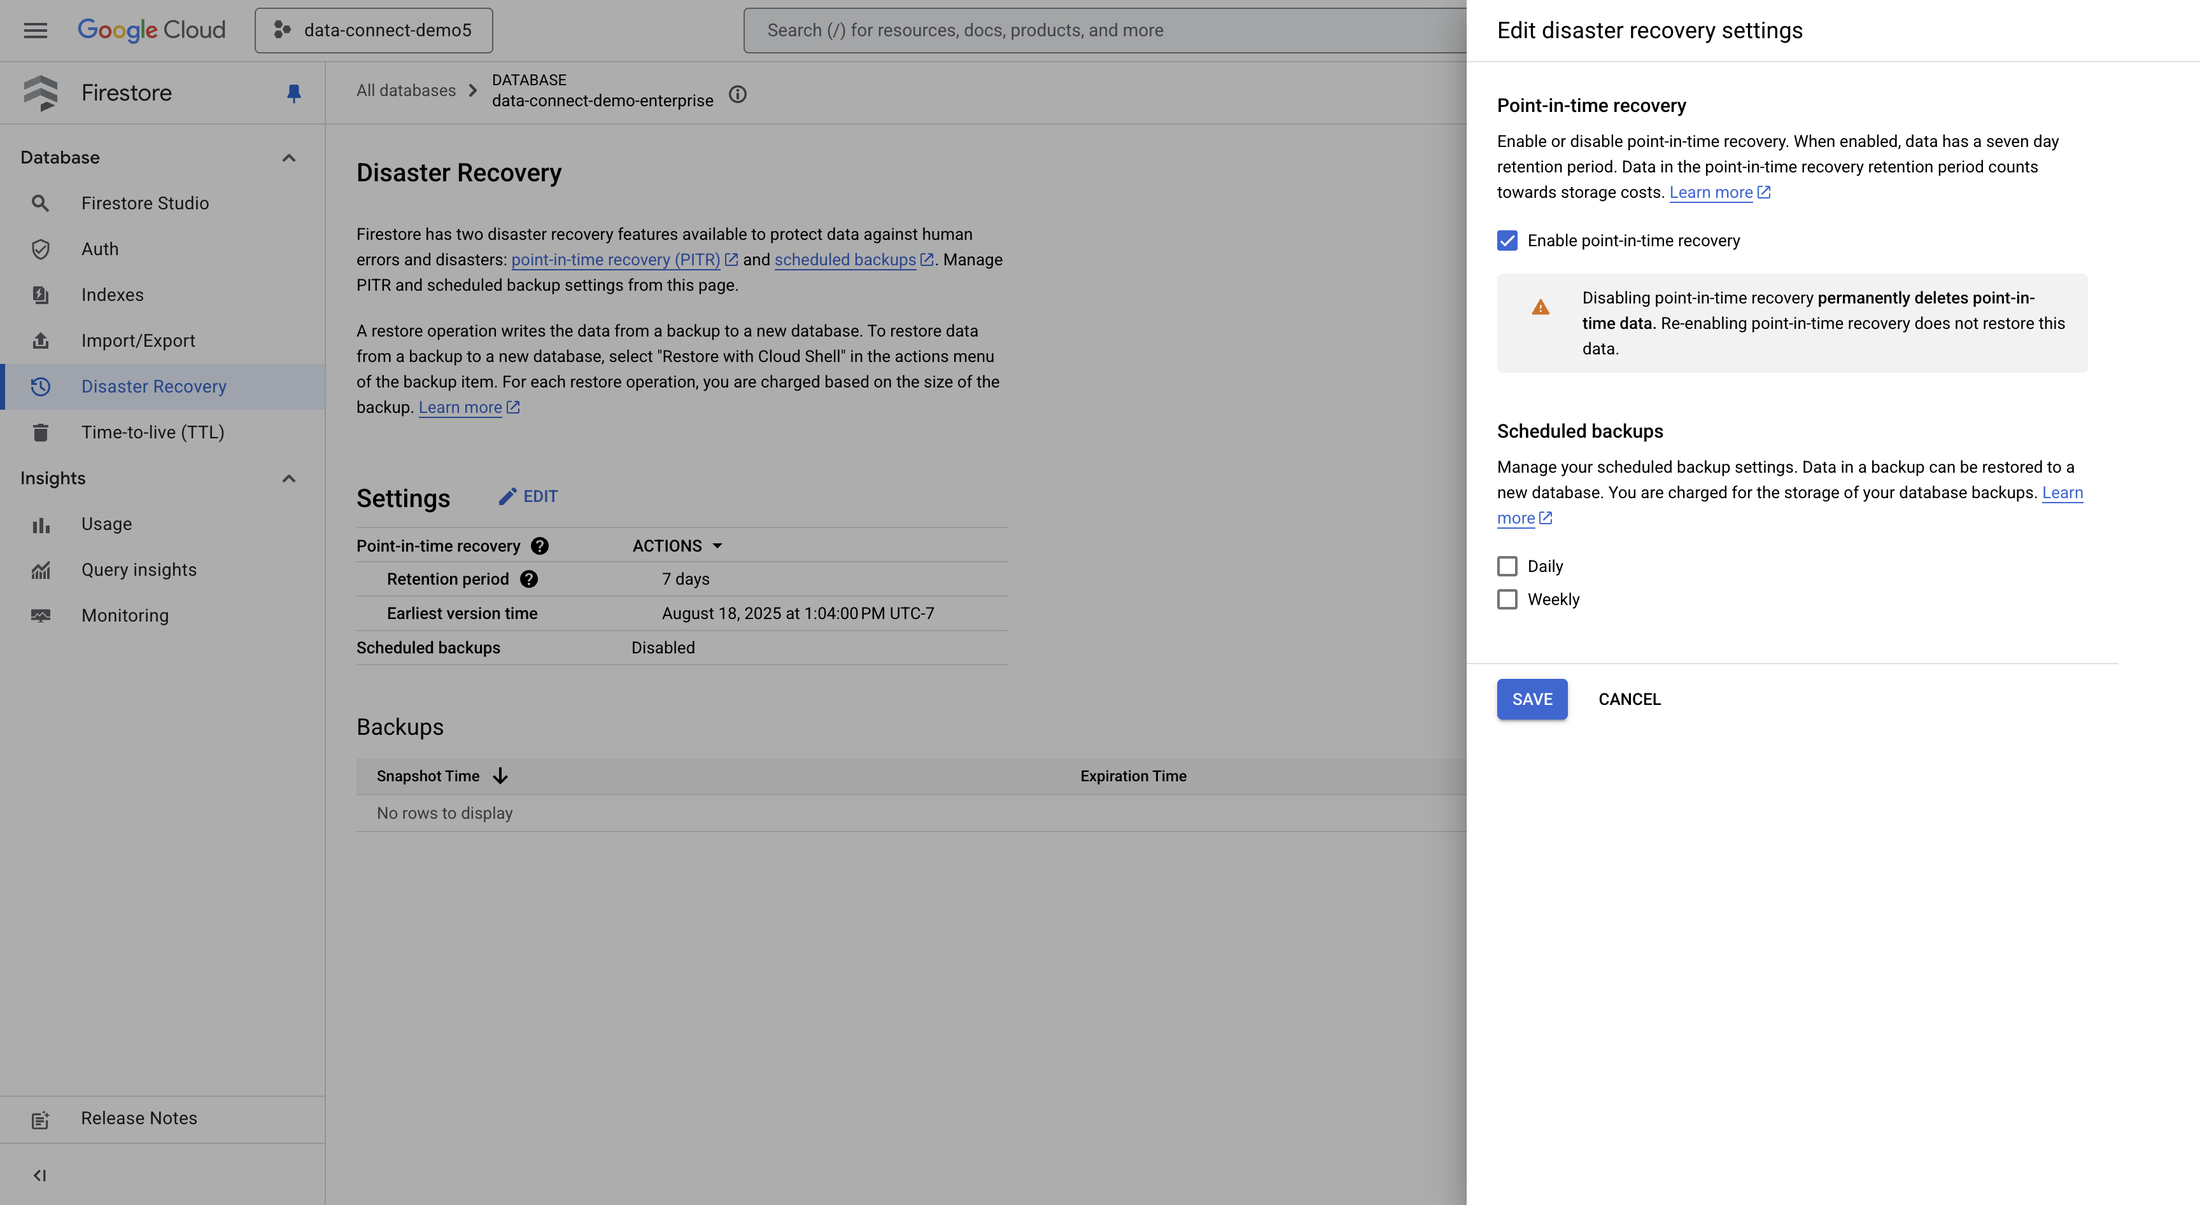The height and width of the screenshot is (1205, 2200).
Task: Click the Release Notes icon
Action: pyautogui.click(x=40, y=1120)
